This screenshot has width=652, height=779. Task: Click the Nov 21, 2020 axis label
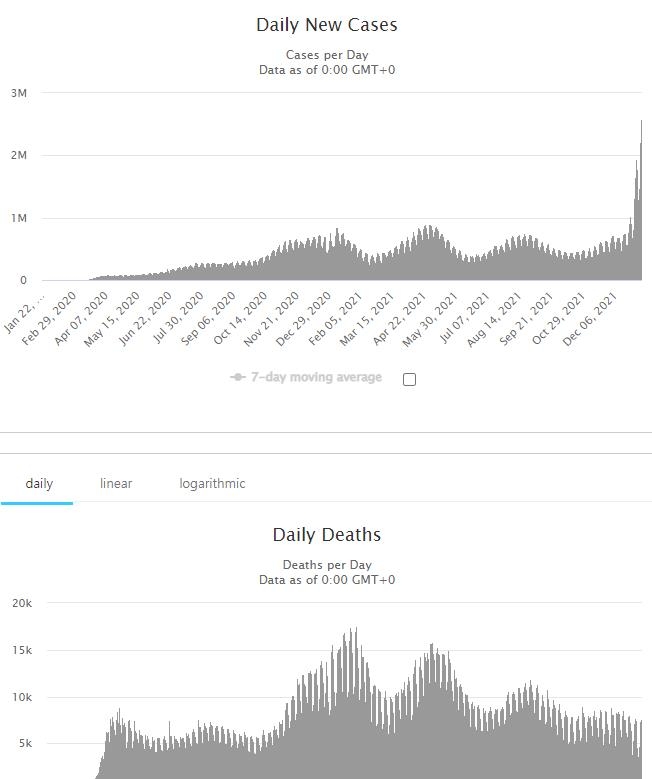tap(271, 319)
